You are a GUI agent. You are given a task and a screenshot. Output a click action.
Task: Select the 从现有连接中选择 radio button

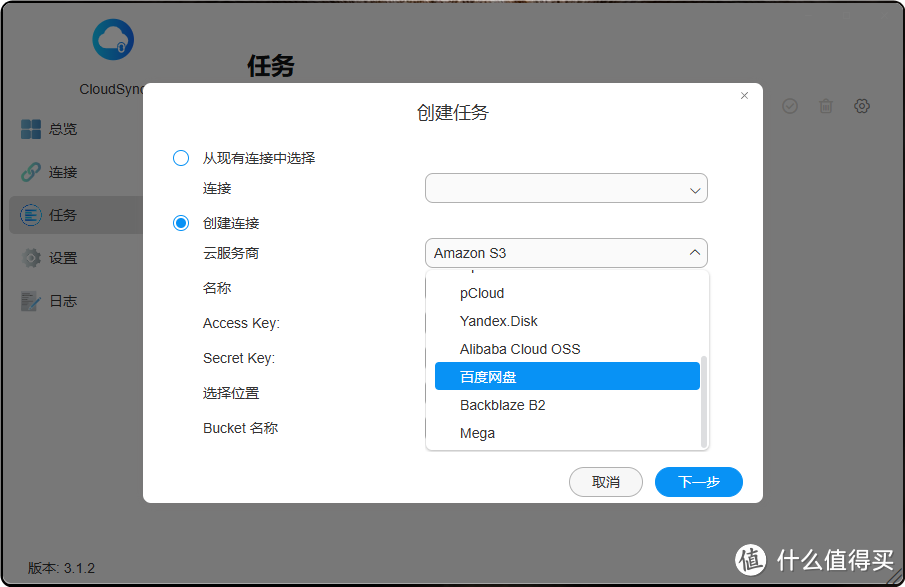click(x=181, y=158)
